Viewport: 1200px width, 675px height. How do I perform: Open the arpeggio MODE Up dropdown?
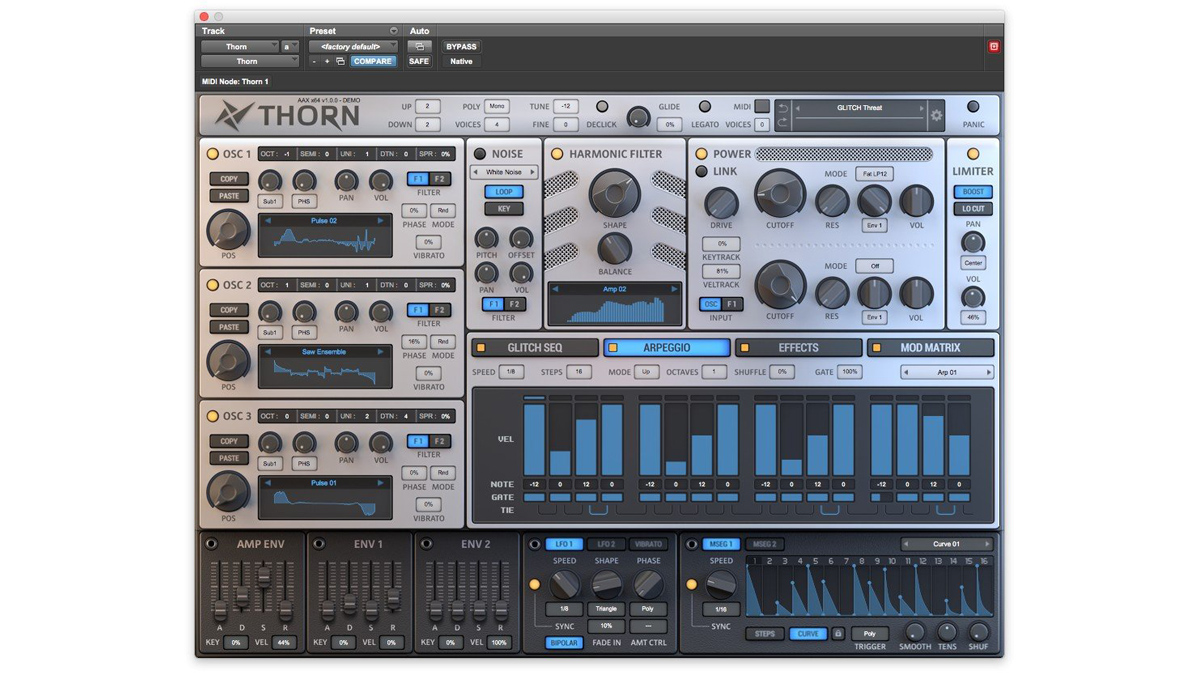point(647,372)
